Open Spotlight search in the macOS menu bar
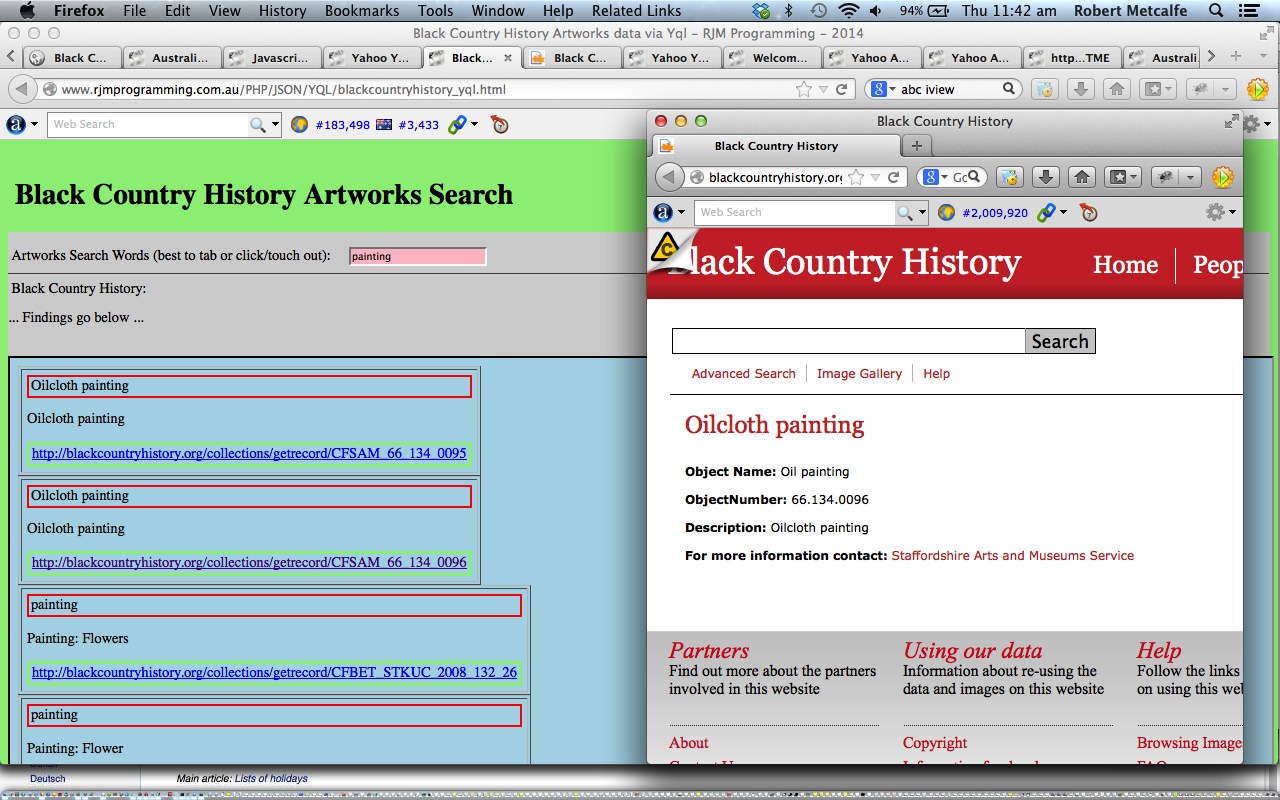Image resolution: width=1280 pixels, height=800 pixels. click(x=1215, y=11)
